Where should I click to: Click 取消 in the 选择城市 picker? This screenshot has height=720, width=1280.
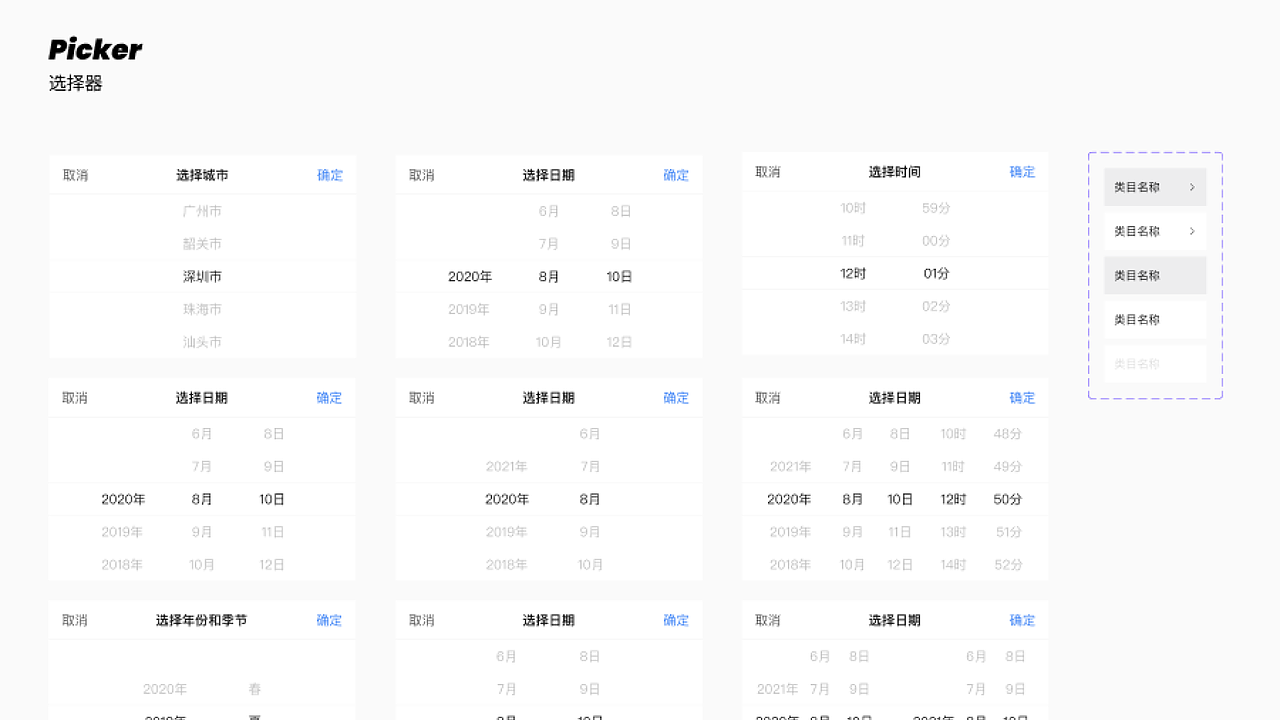click(x=74, y=174)
